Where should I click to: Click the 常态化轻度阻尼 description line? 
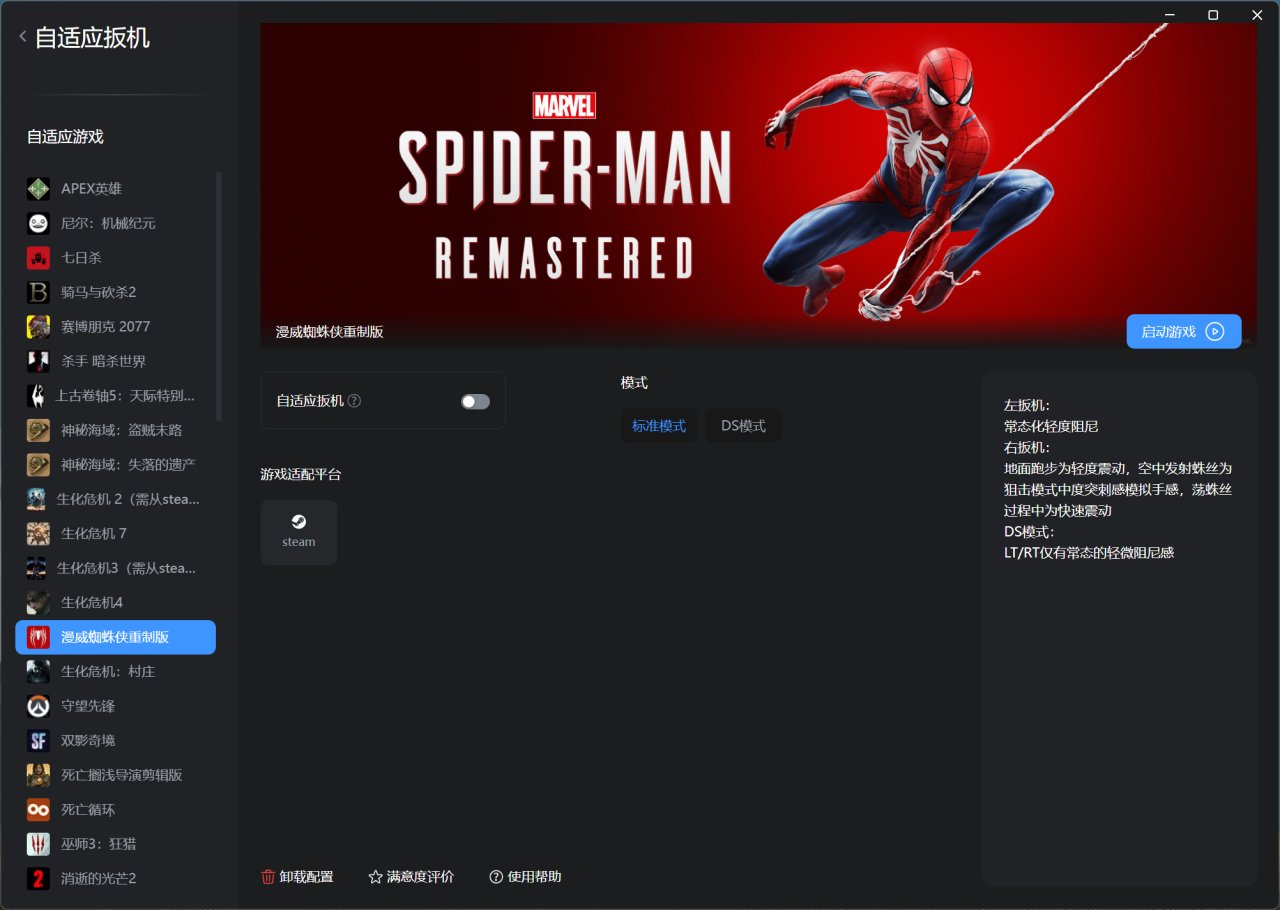1051,426
